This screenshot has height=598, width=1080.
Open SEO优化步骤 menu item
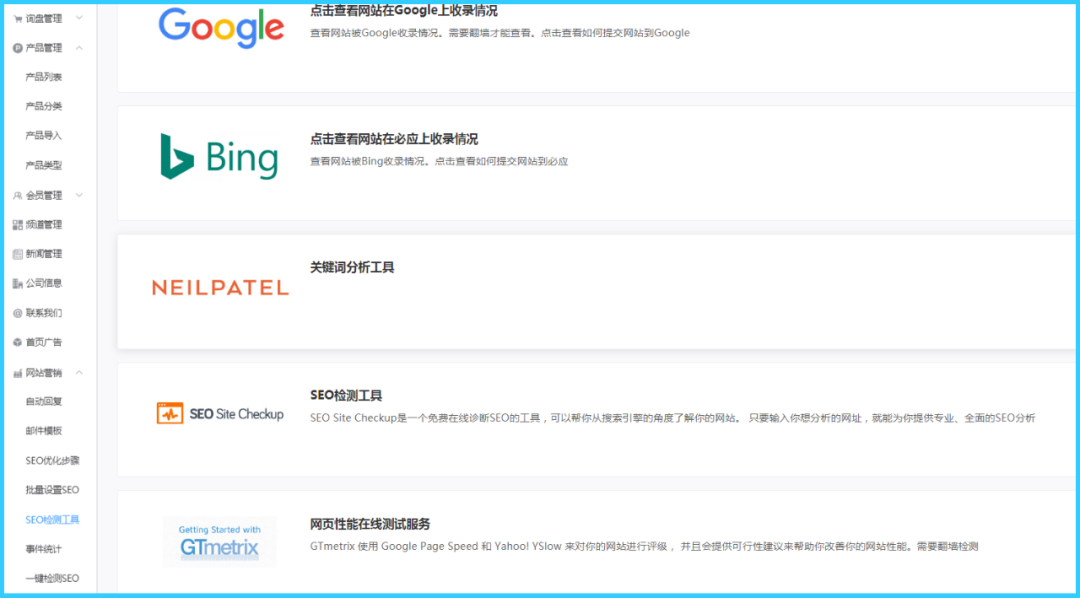[x=52, y=460]
